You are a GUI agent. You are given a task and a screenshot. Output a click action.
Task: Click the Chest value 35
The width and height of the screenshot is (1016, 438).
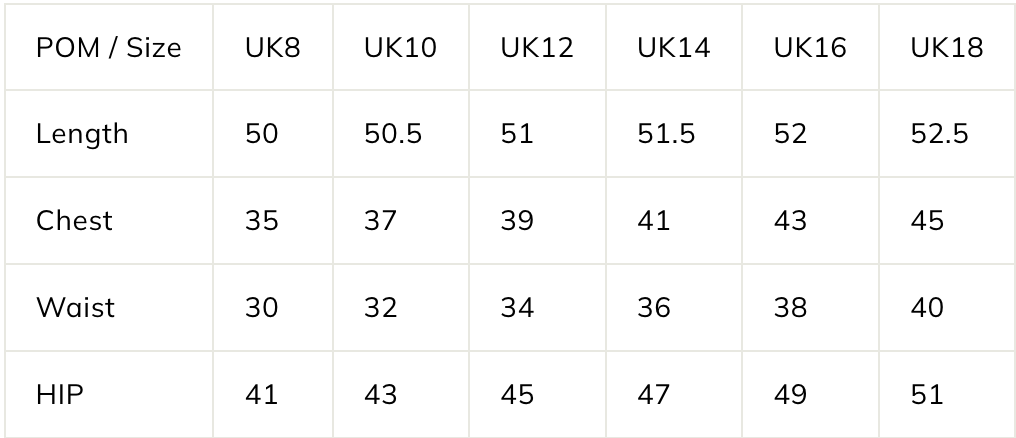pyautogui.click(x=262, y=221)
